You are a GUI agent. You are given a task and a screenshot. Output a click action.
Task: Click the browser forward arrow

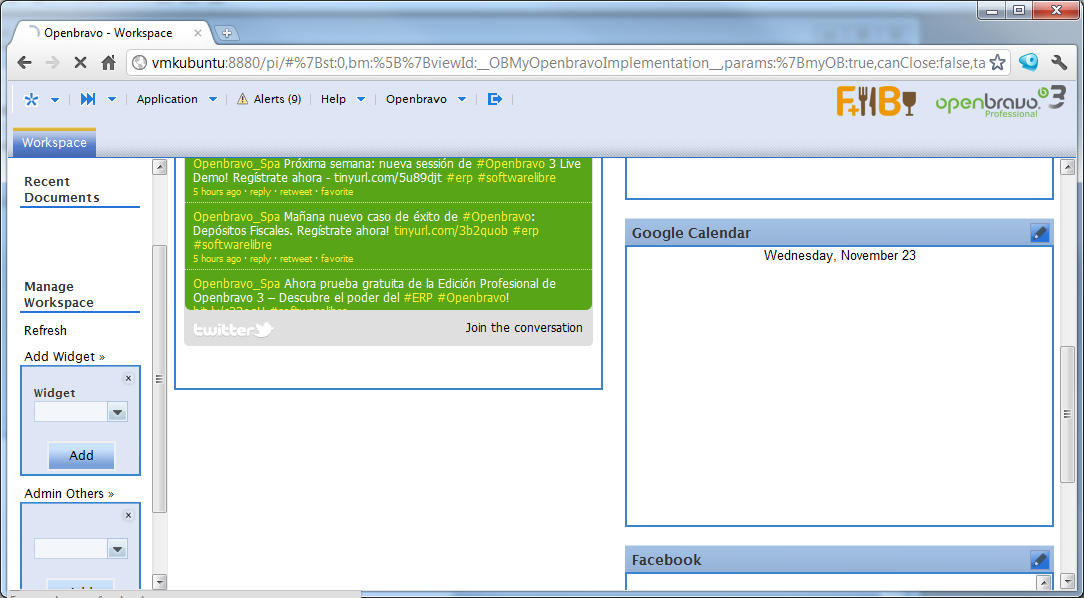[52, 63]
